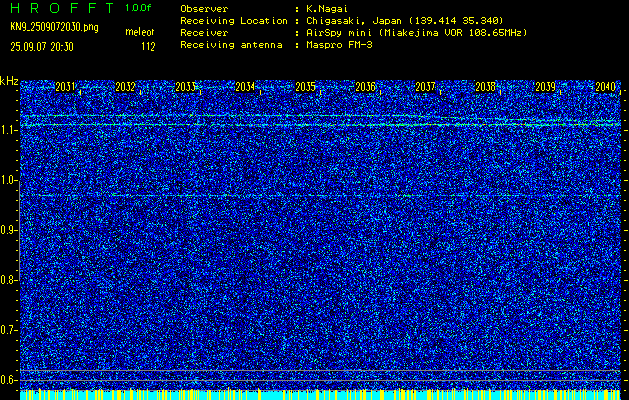The width and height of the screenshot is (629, 400).
Task: Click the 2038 time marker
Action: click(x=485, y=87)
